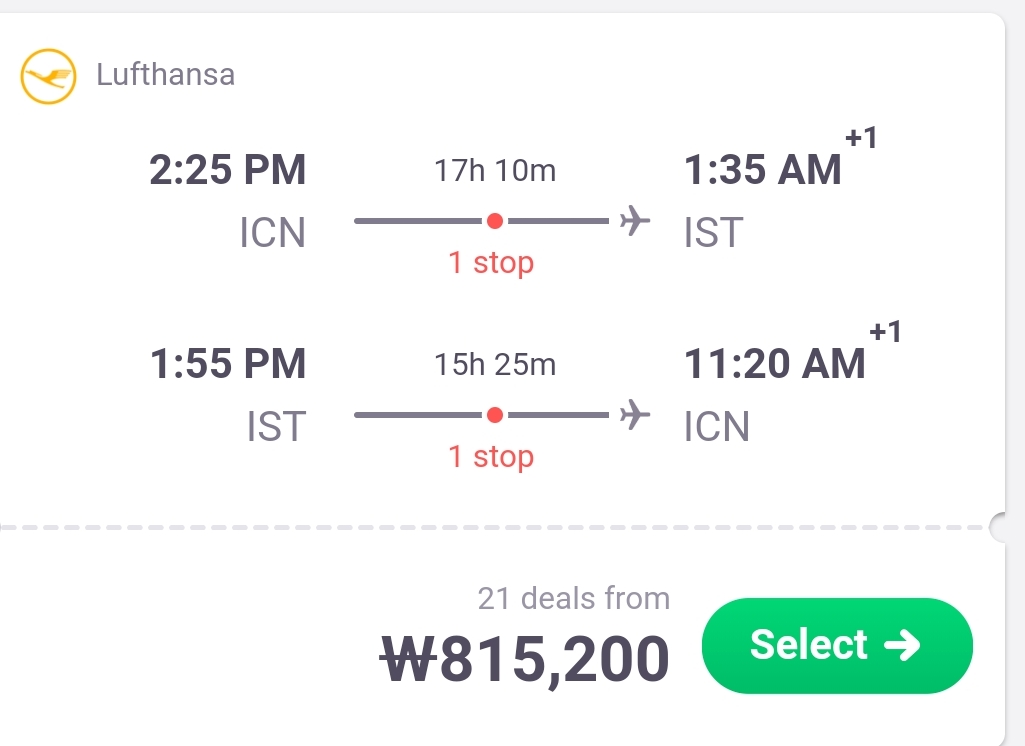Image resolution: width=1025 pixels, height=746 pixels.
Task: Click the ₩815,200 price
Action: [x=526, y=659]
